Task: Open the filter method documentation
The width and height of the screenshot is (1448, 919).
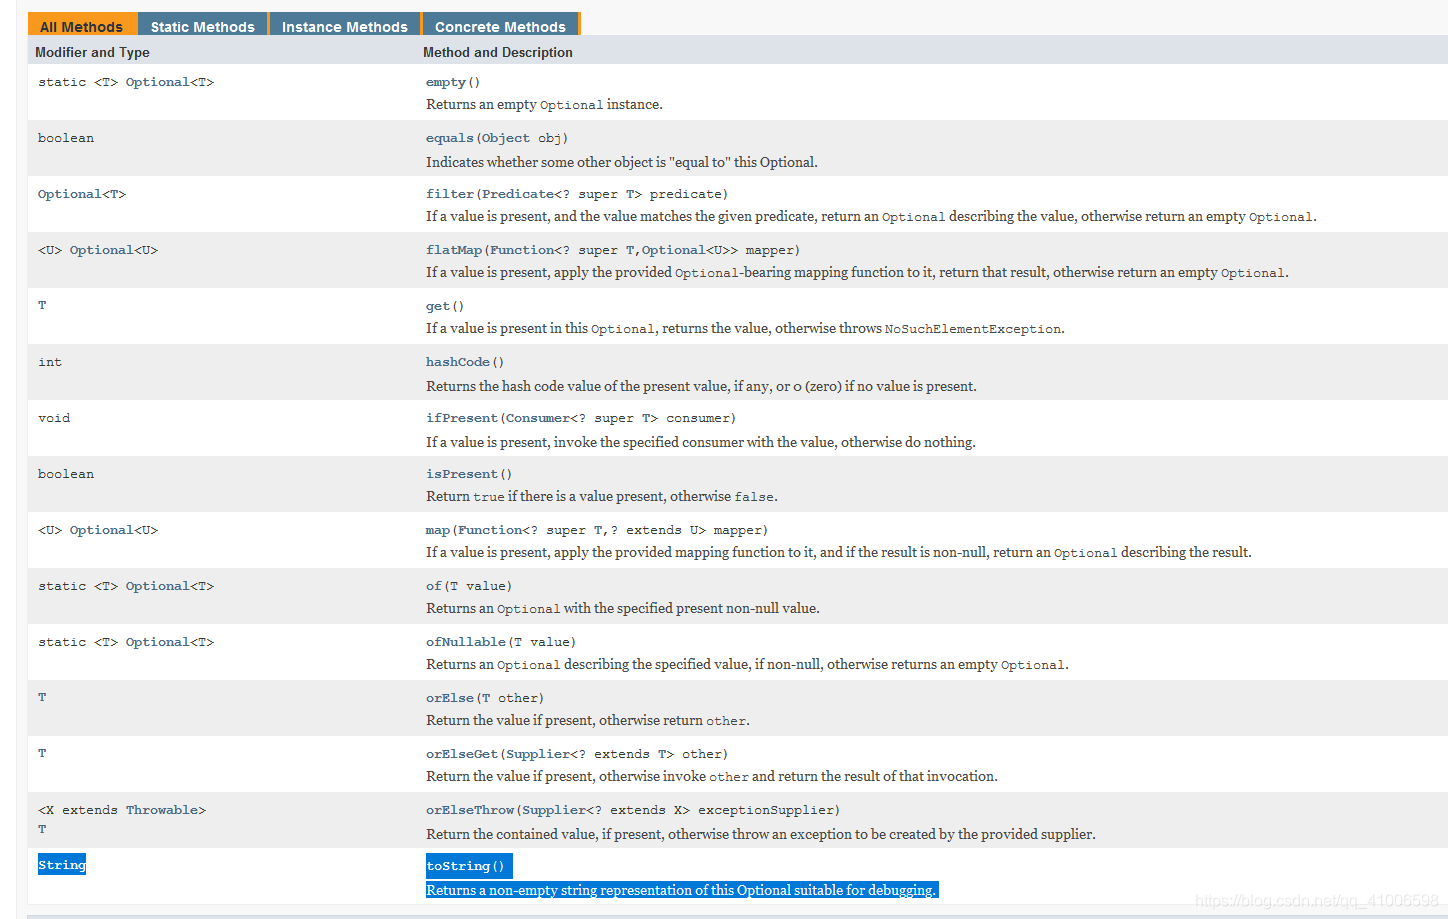Action: pos(449,193)
